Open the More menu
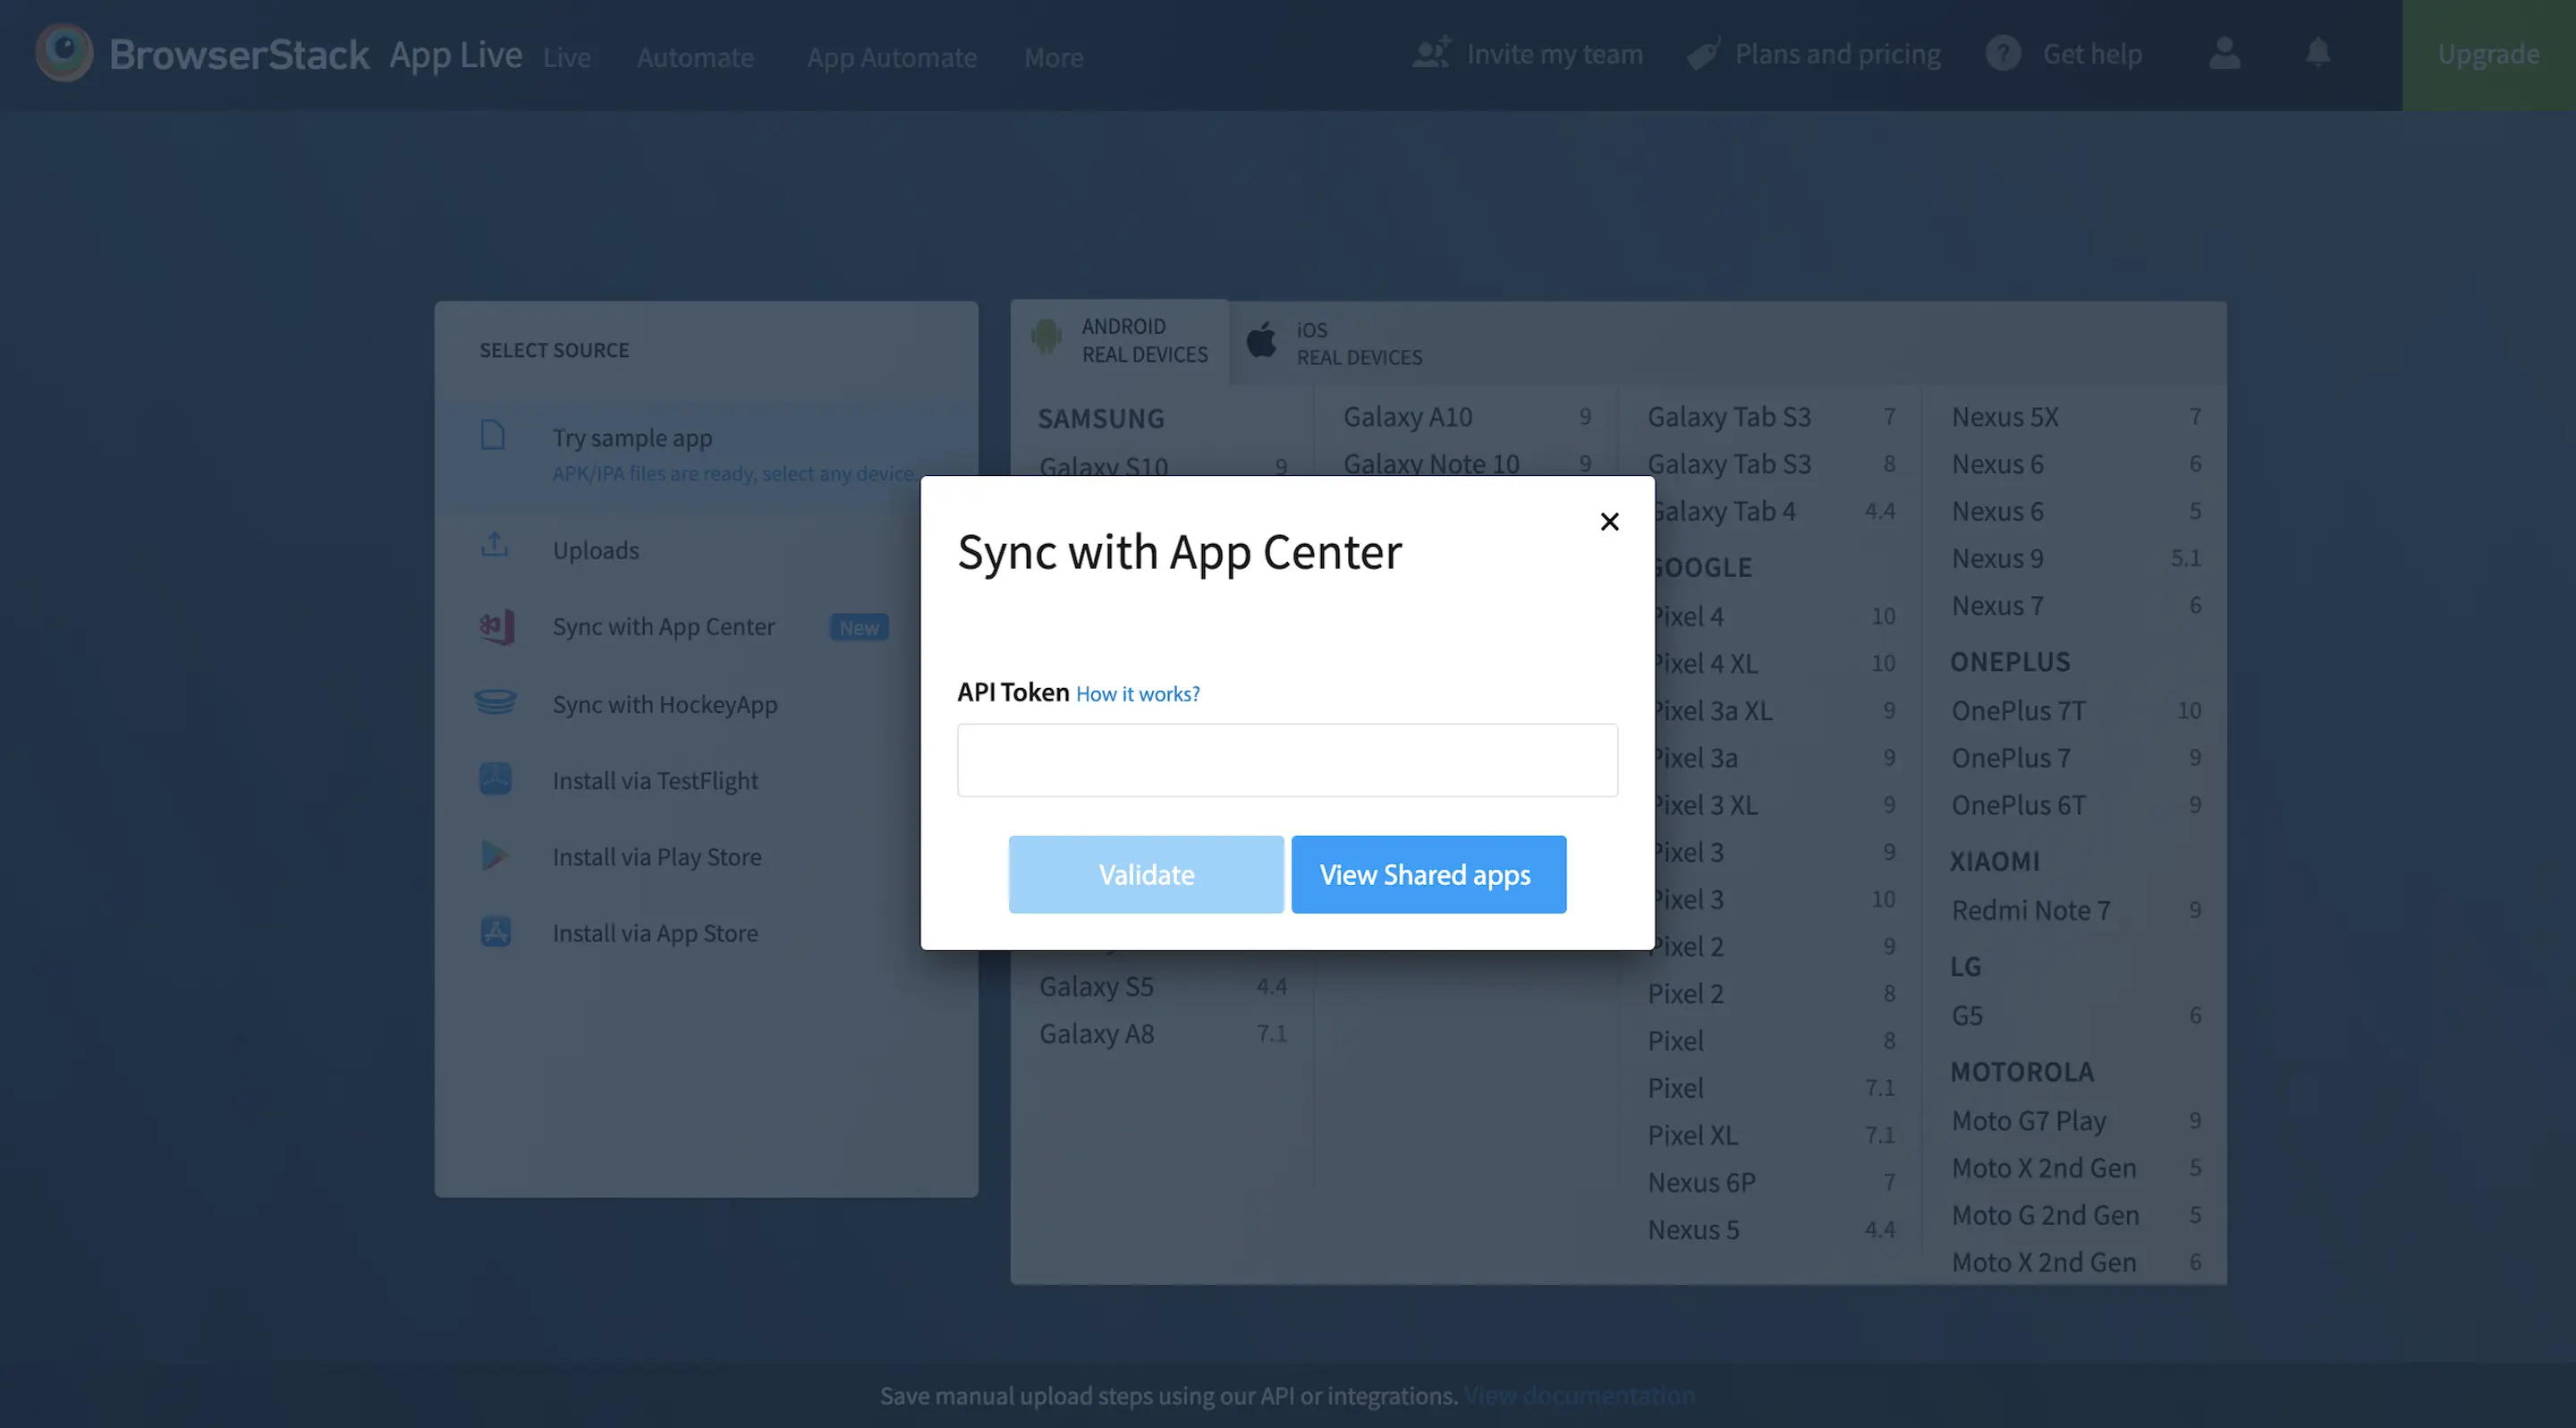The height and width of the screenshot is (1428, 2576). coord(1053,58)
